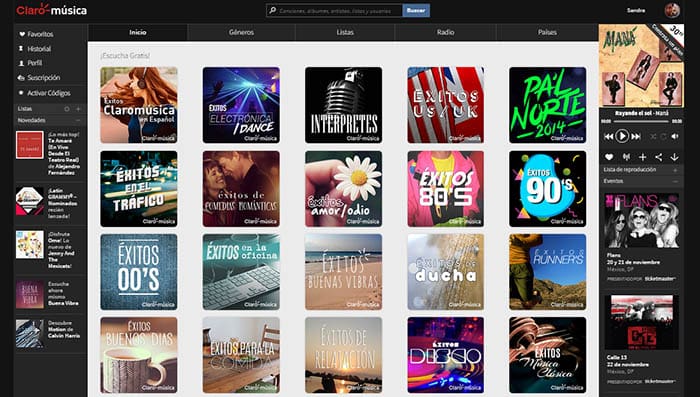Open Éxitos de Comedias Románticas playlist
Screen dimensions: 700x397
[x=241, y=189]
